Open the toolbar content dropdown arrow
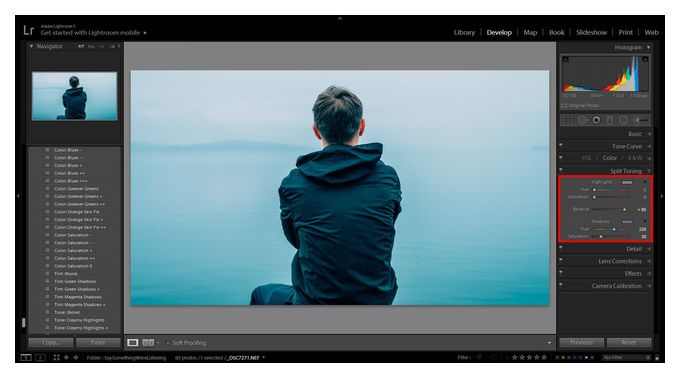 point(549,343)
